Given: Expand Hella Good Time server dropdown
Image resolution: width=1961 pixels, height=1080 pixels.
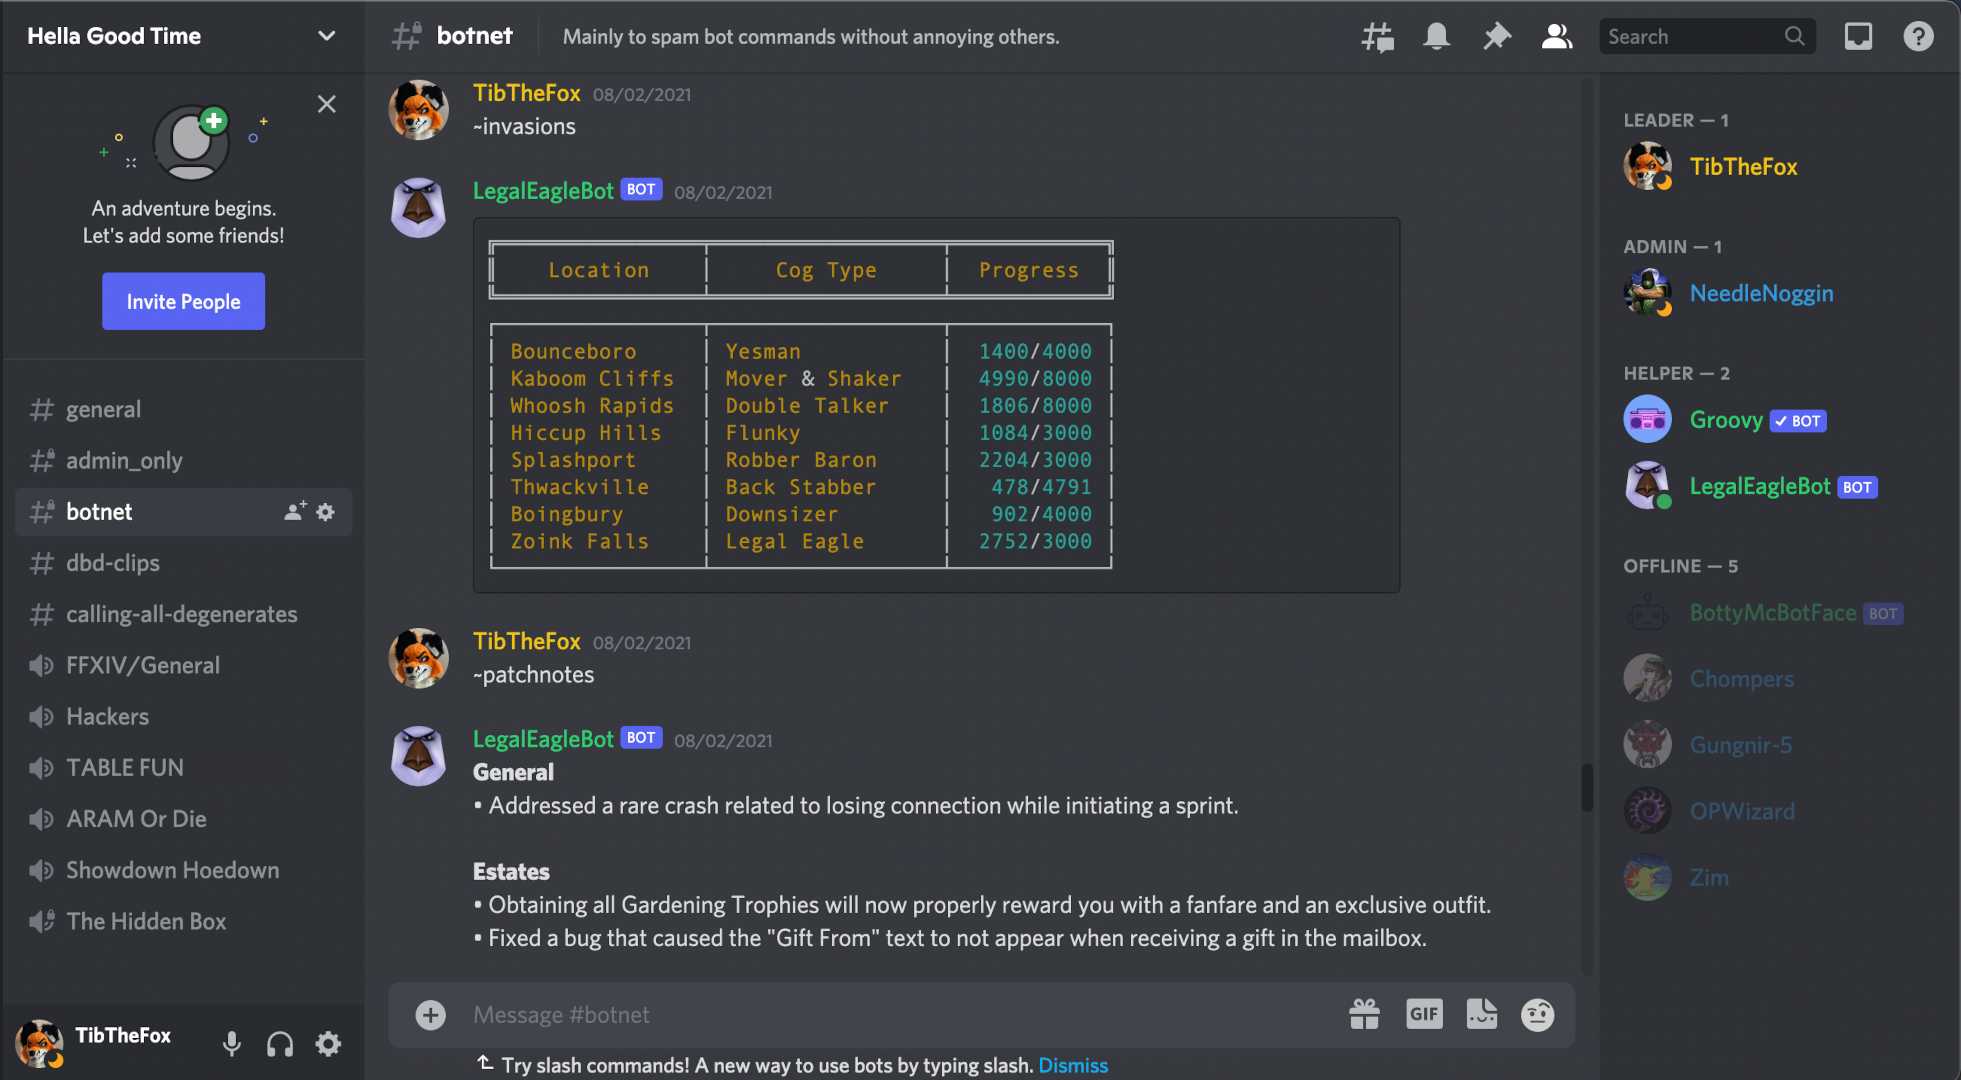Looking at the screenshot, I should [326, 36].
